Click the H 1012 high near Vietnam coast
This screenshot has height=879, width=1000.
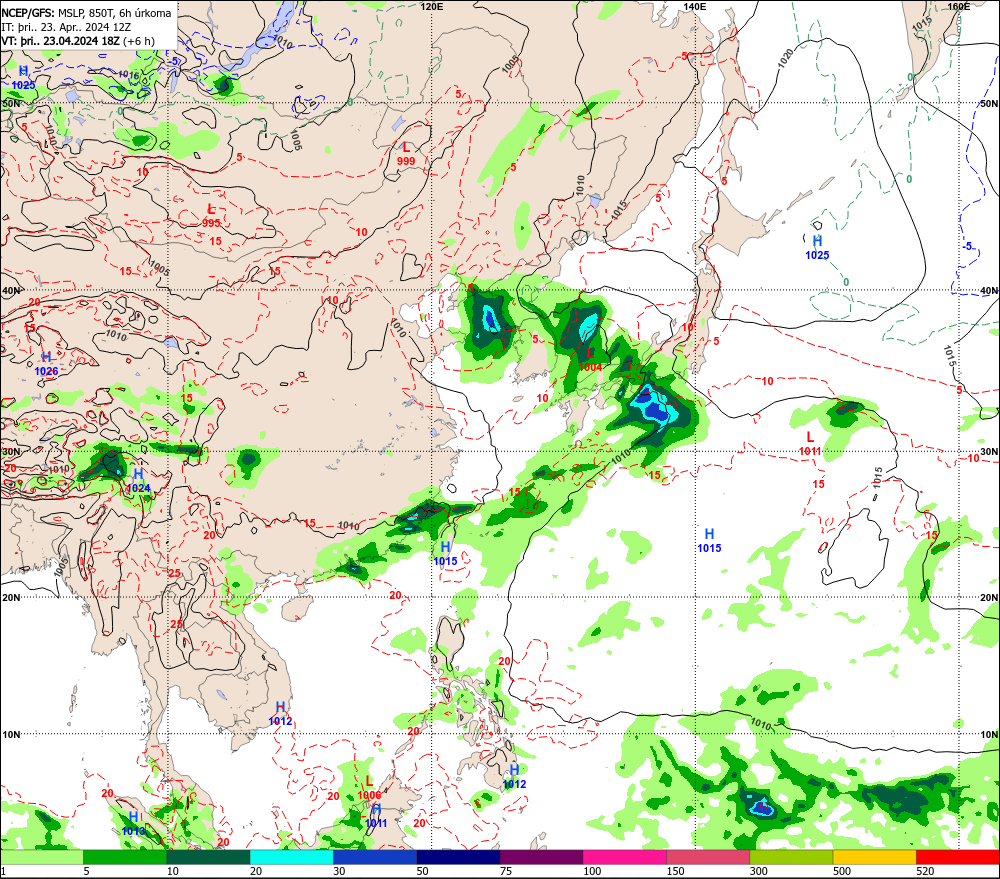[280, 713]
